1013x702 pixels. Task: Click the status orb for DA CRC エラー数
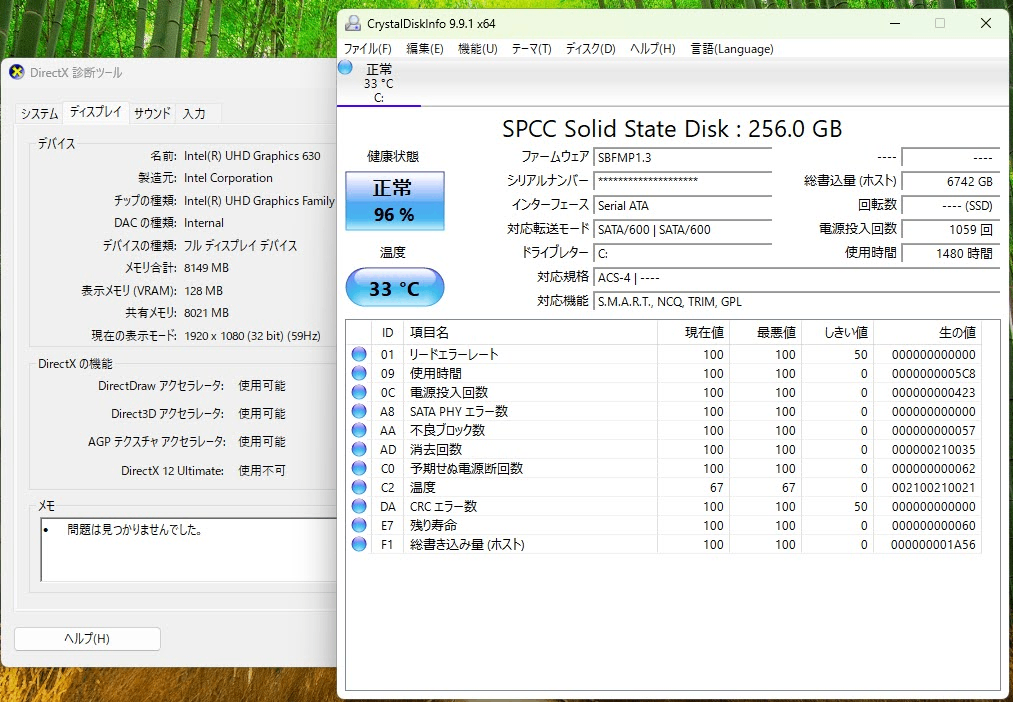click(x=359, y=506)
